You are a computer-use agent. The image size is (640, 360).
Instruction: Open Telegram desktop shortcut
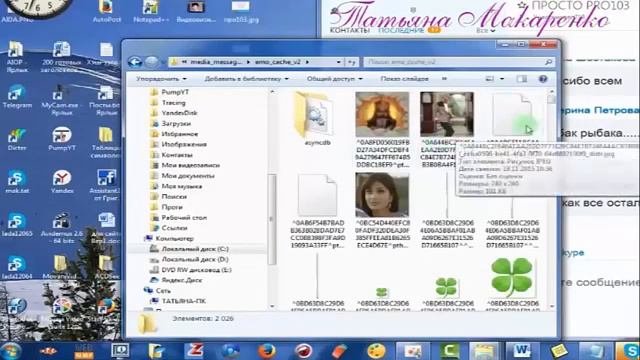[17, 97]
